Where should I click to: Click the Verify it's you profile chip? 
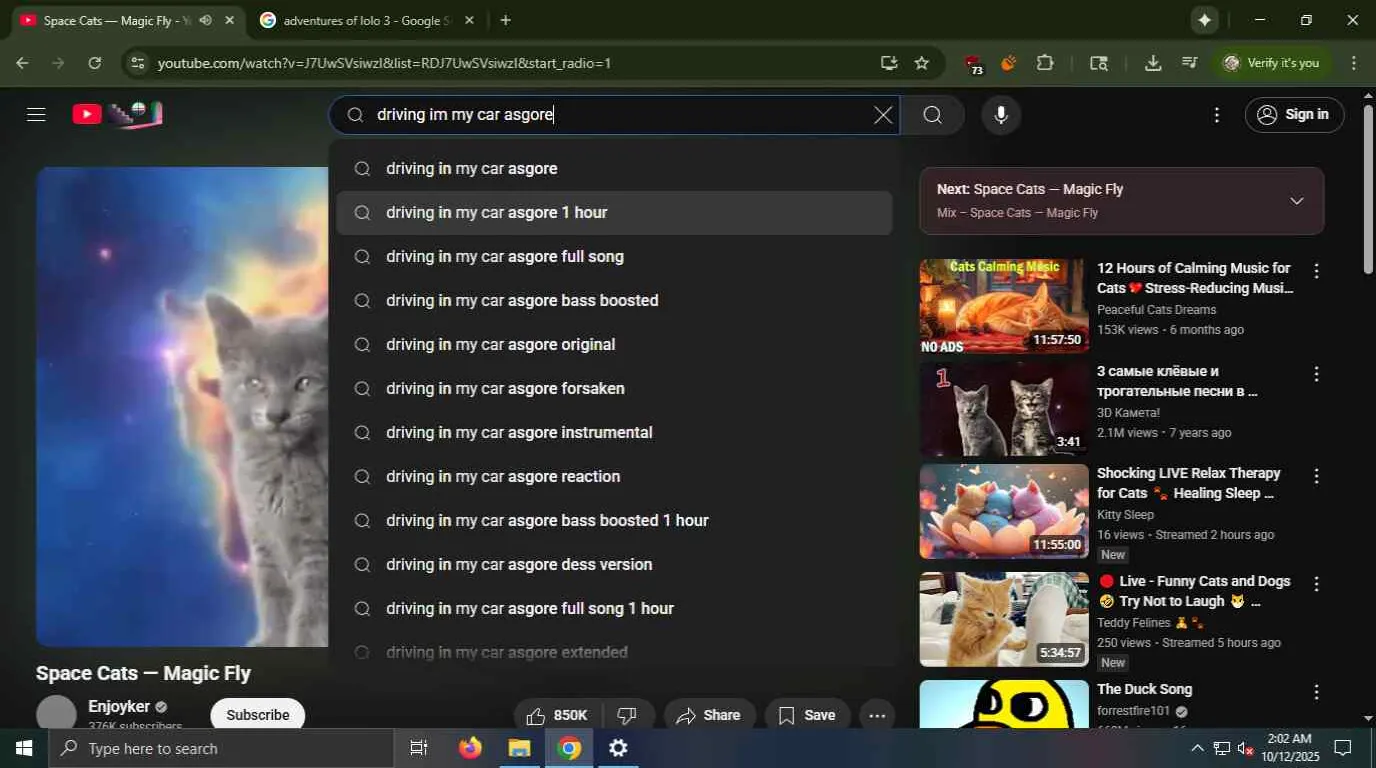pos(1273,63)
